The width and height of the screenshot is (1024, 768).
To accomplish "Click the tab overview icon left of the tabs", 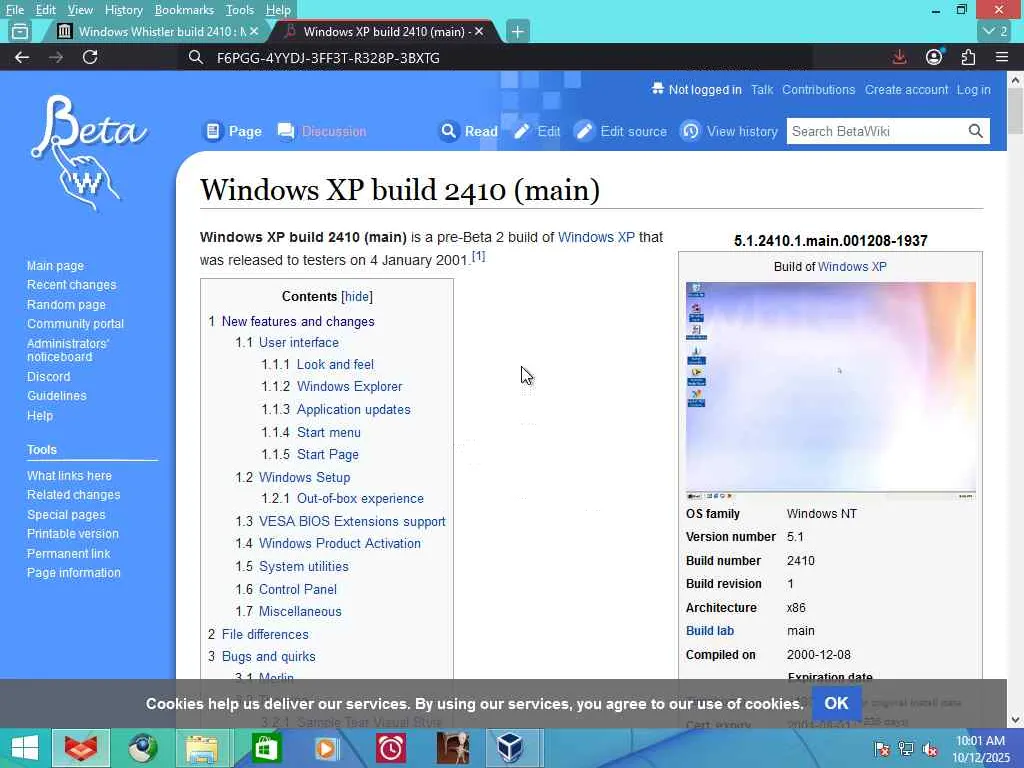I will click(20, 31).
